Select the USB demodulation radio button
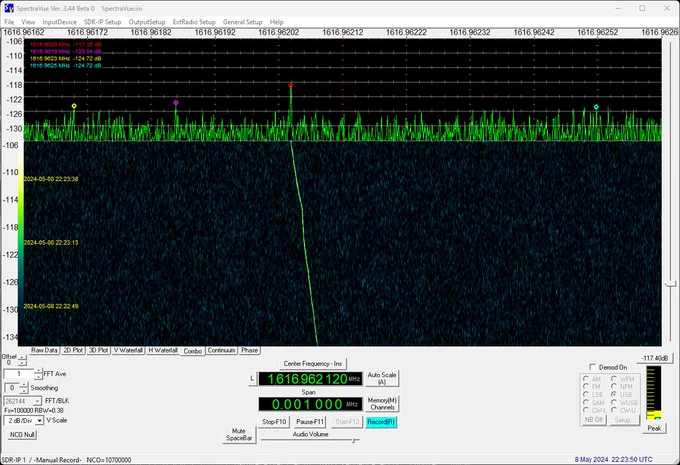The image size is (680, 465). coord(614,394)
